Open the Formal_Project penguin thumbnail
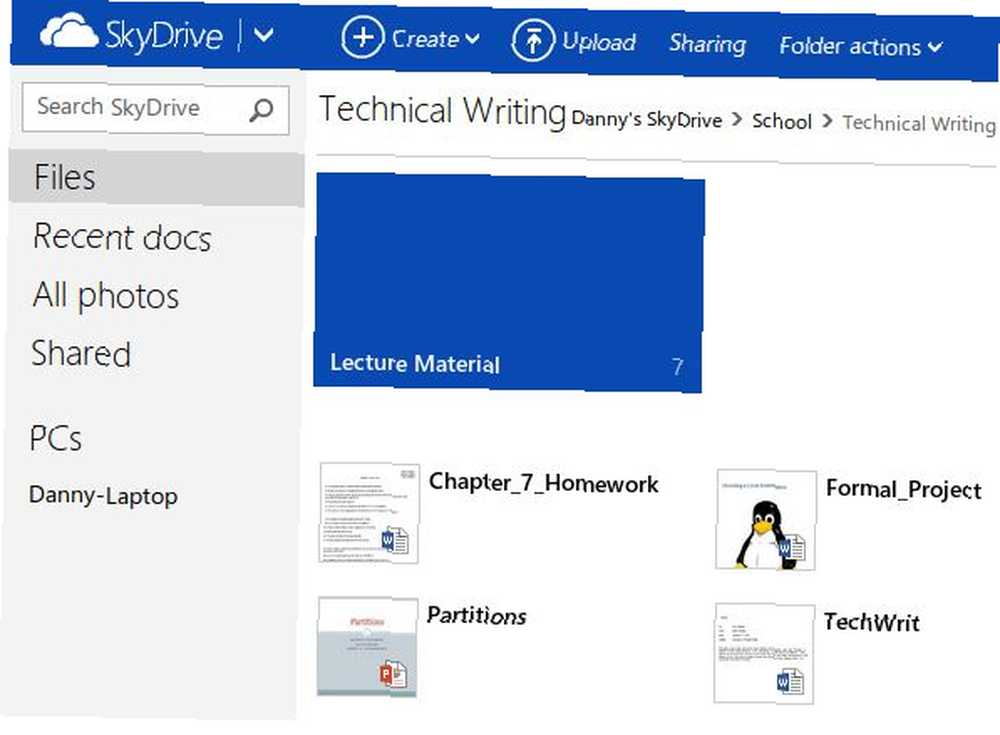 pyautogui.click(x=766, y=519)
